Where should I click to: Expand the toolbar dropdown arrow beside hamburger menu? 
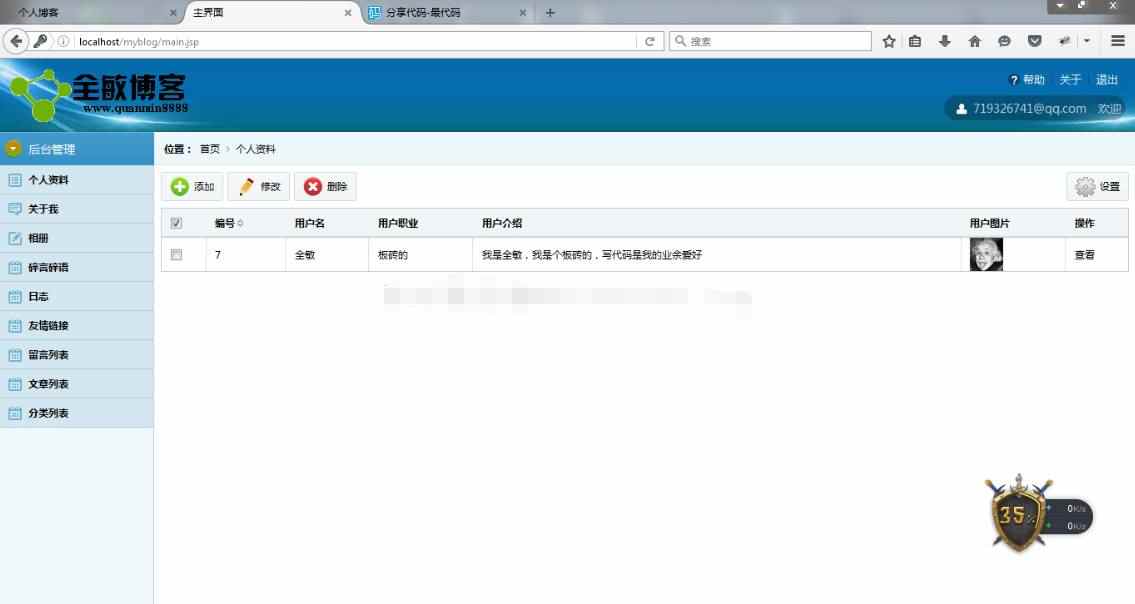[x=1087, y=41]
